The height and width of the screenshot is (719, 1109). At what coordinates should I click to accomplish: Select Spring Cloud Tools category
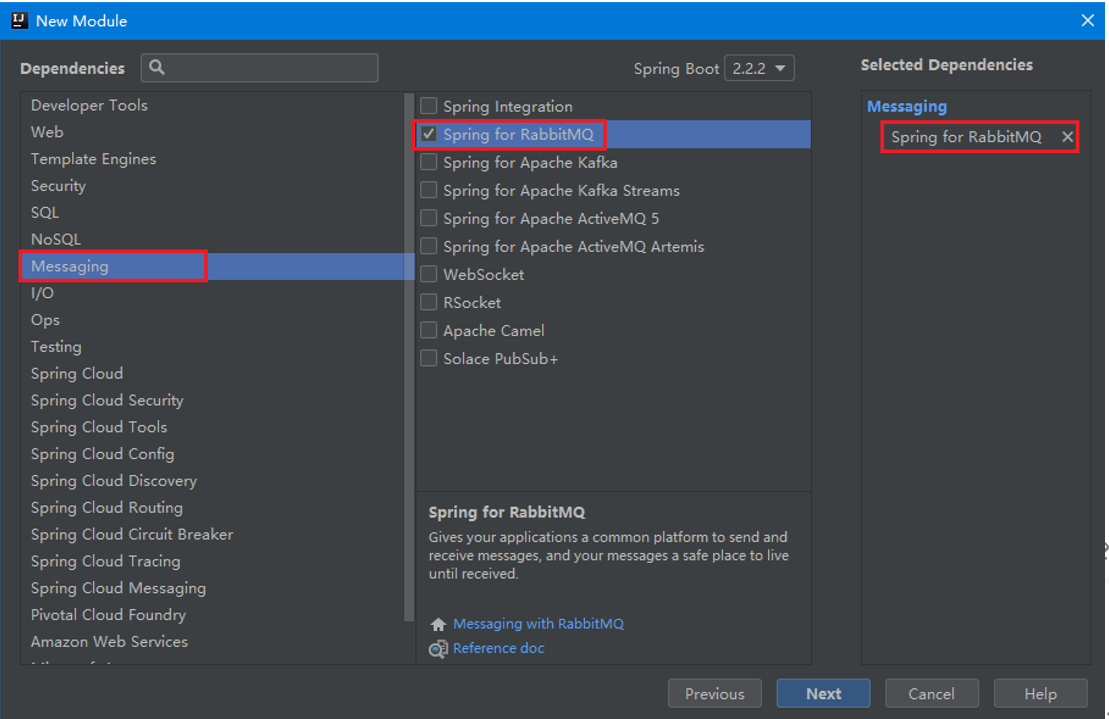[212, 428]
